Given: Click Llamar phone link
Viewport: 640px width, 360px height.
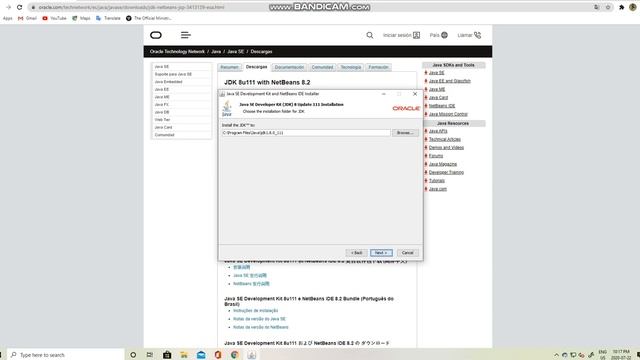Looking at the screenshot, I should [x=469, y=35].
